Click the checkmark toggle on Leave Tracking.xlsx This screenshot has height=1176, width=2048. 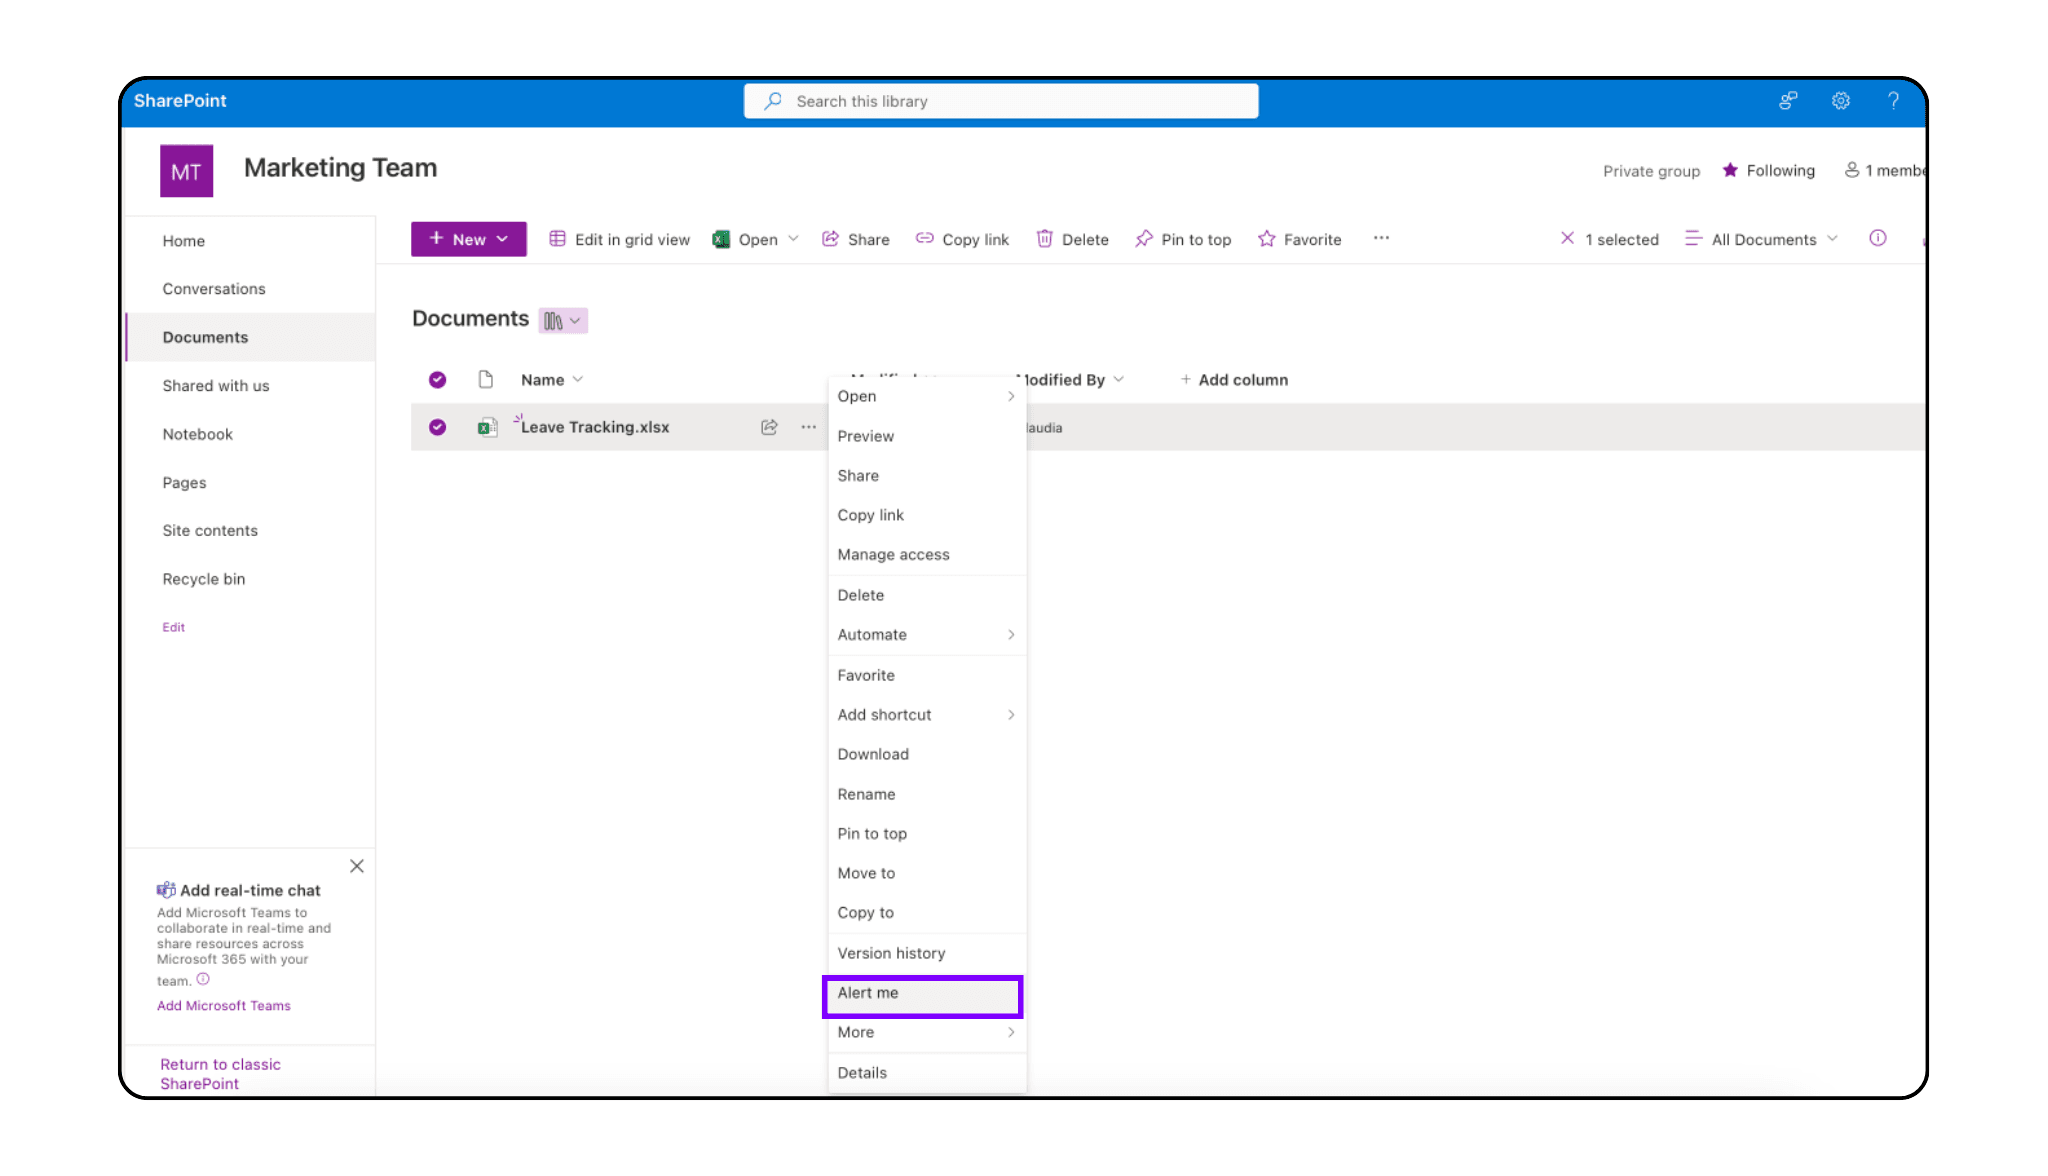tap(437, 426)
